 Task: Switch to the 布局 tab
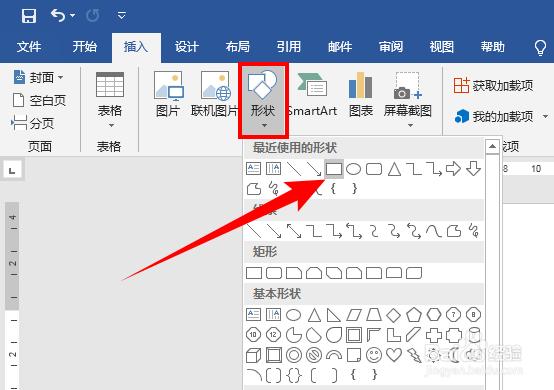click(237, 47)
